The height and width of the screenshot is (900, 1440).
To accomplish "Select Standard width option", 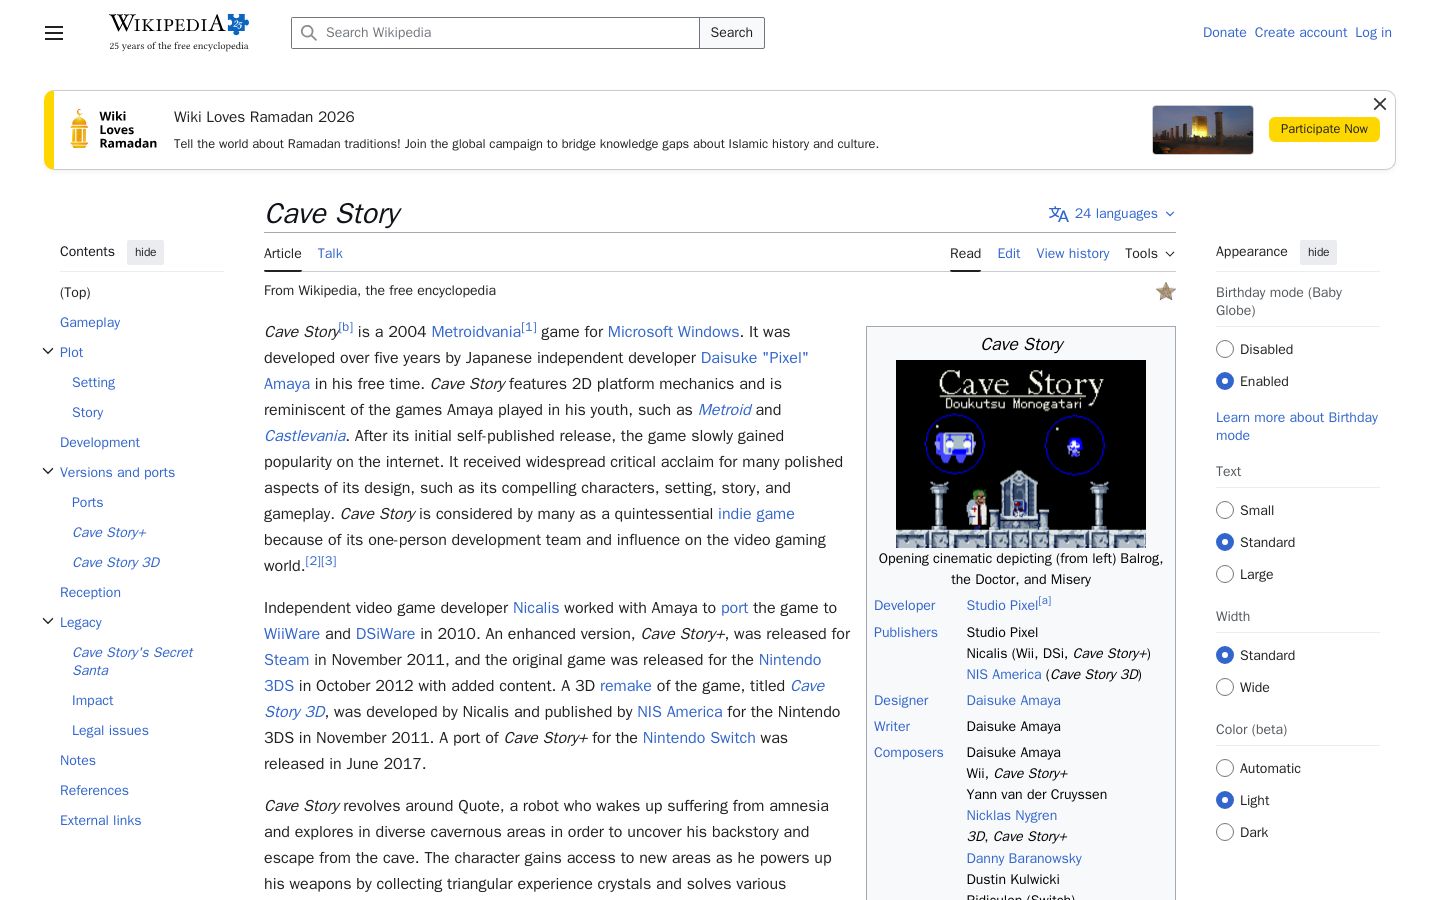I will 1225,655.
